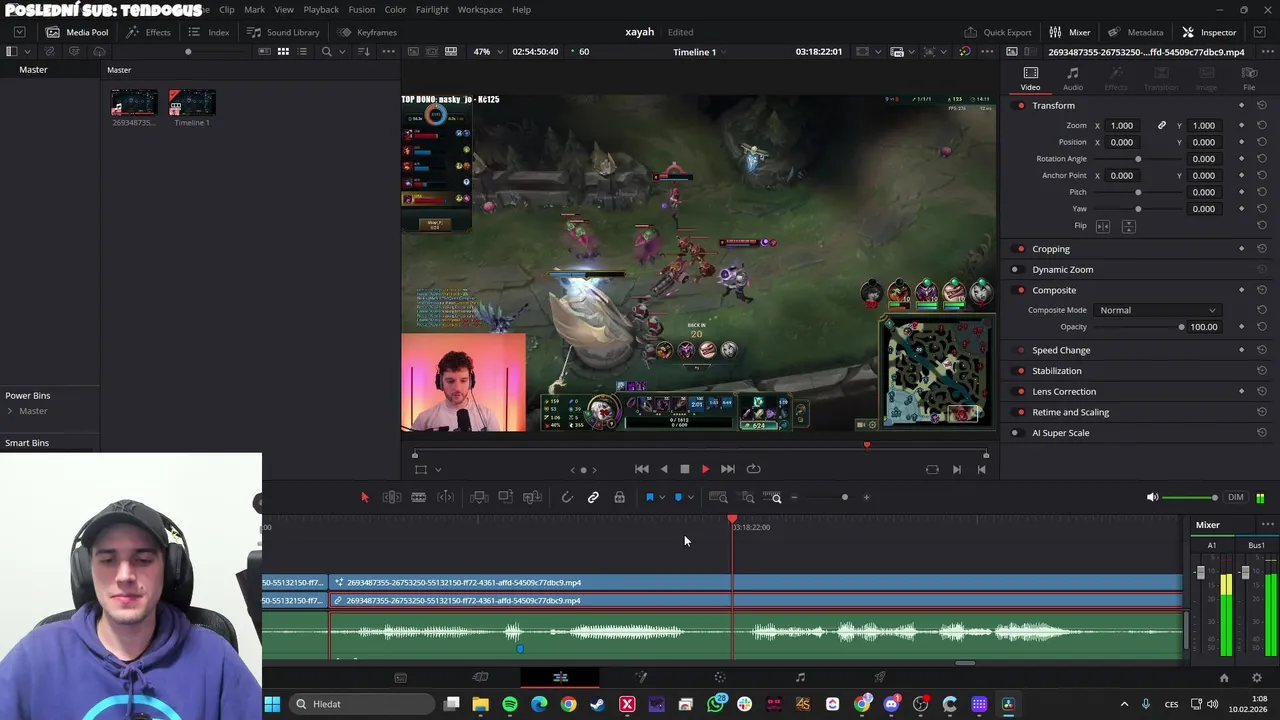
Task: Click the Zoom X value field
Action: 1123,126
